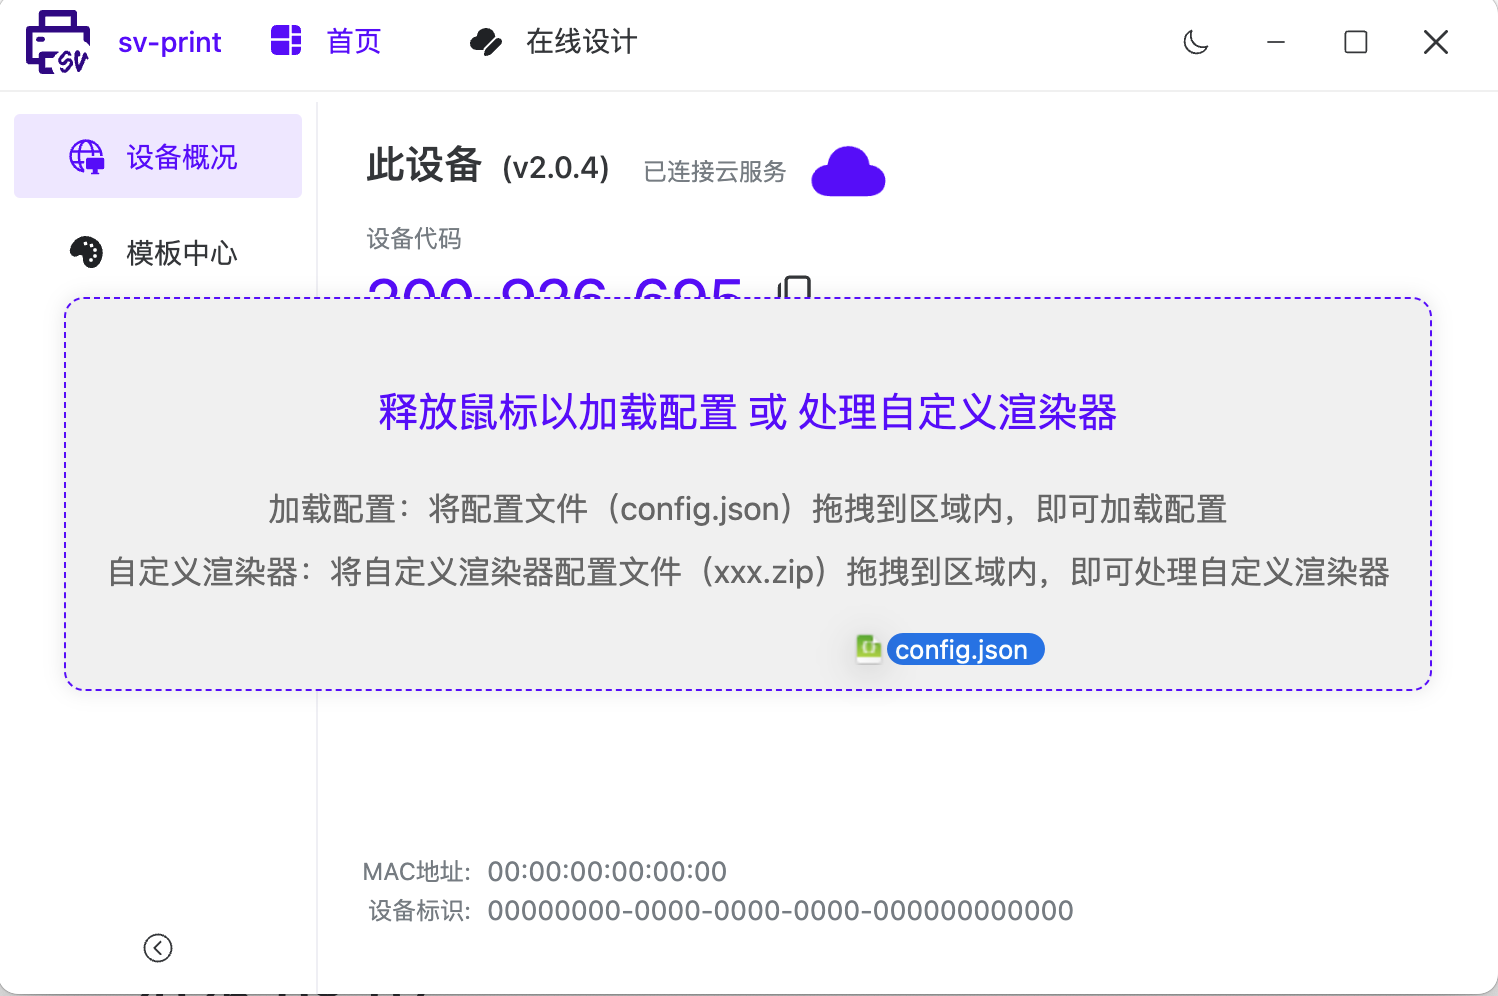This screenshot has width=1498, height=996.
Task: Open the 模板中心 sidebar label
Action: pyautogui.click(x=182, y=253)
